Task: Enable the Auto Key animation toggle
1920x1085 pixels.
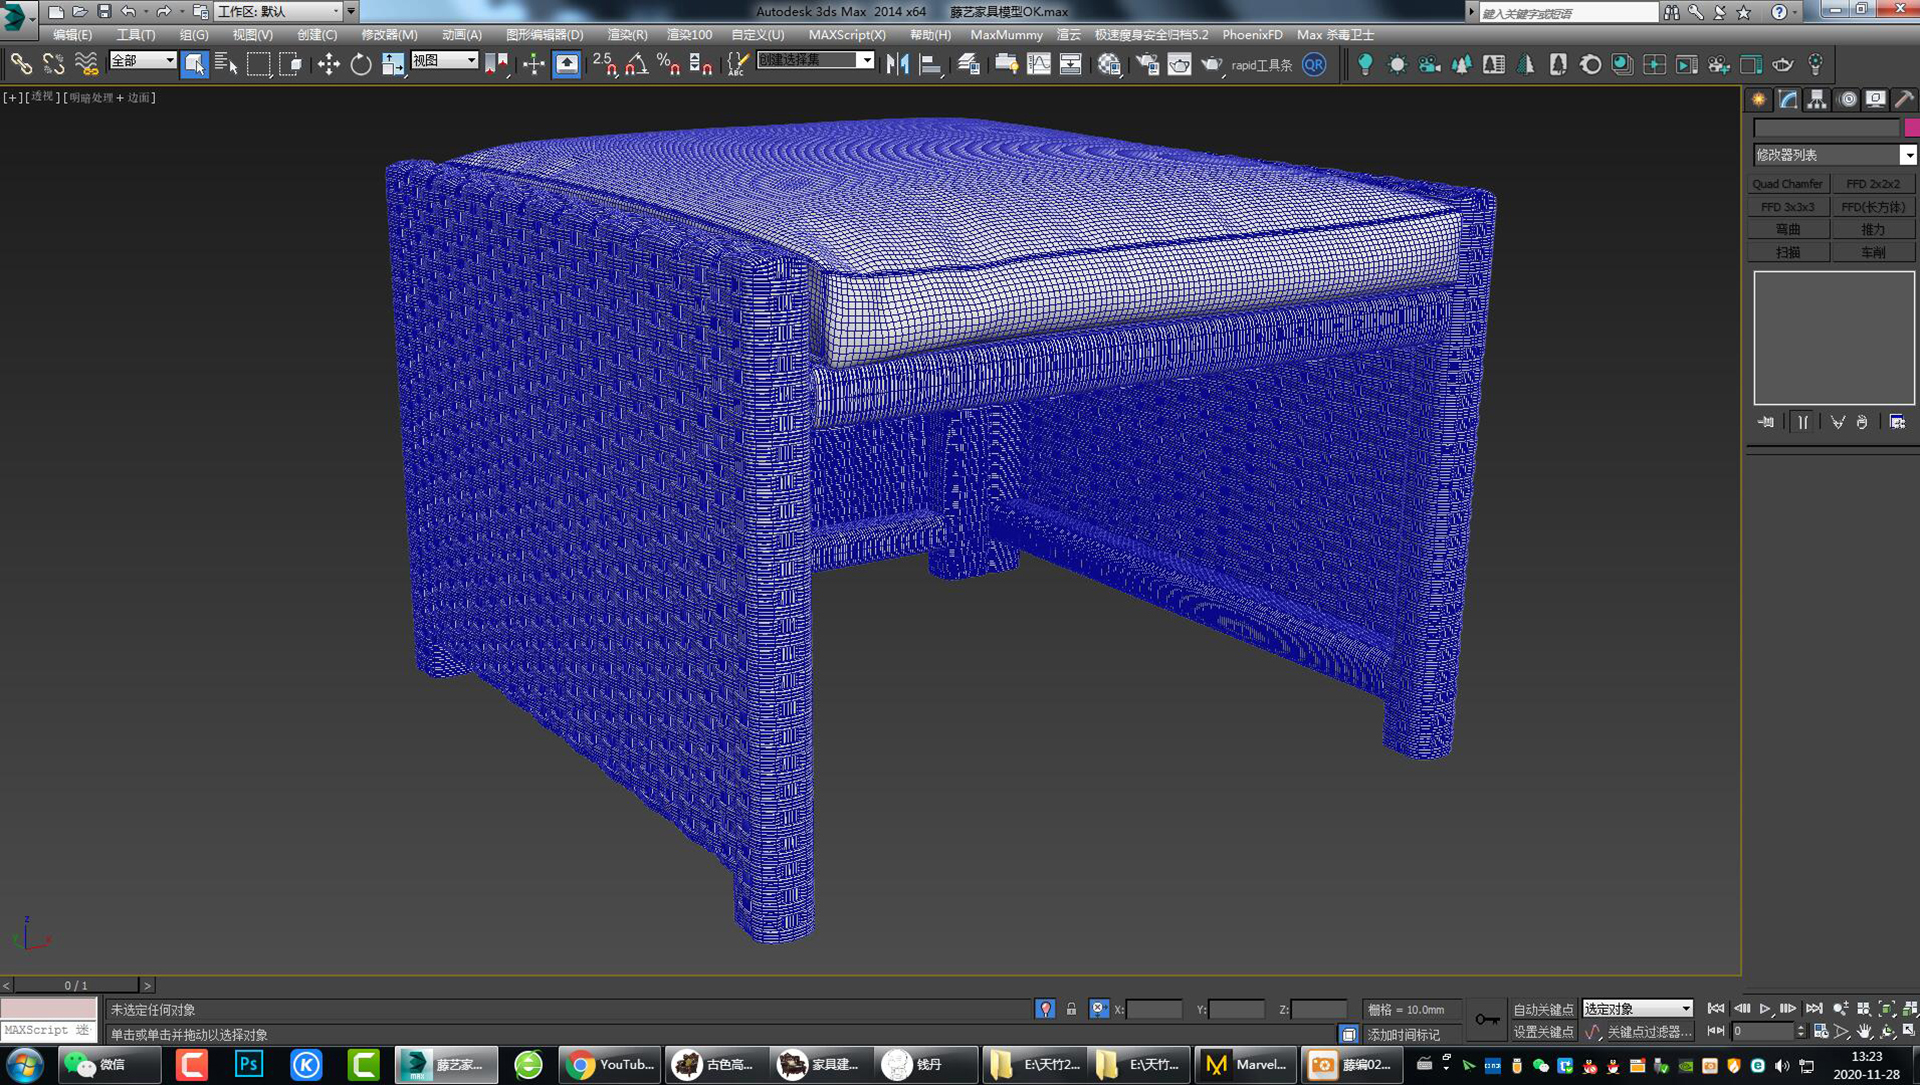Action: pyautogui.click(x=1545, y=1009)
